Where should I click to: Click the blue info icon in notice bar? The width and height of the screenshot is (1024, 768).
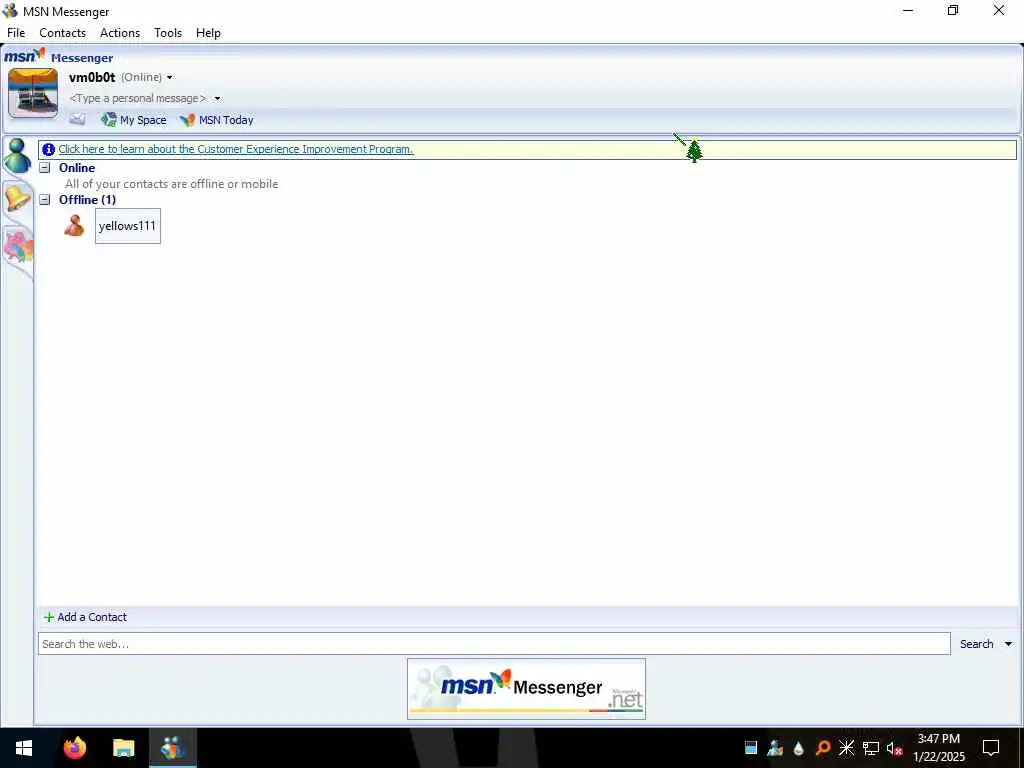tap(48, 150)
